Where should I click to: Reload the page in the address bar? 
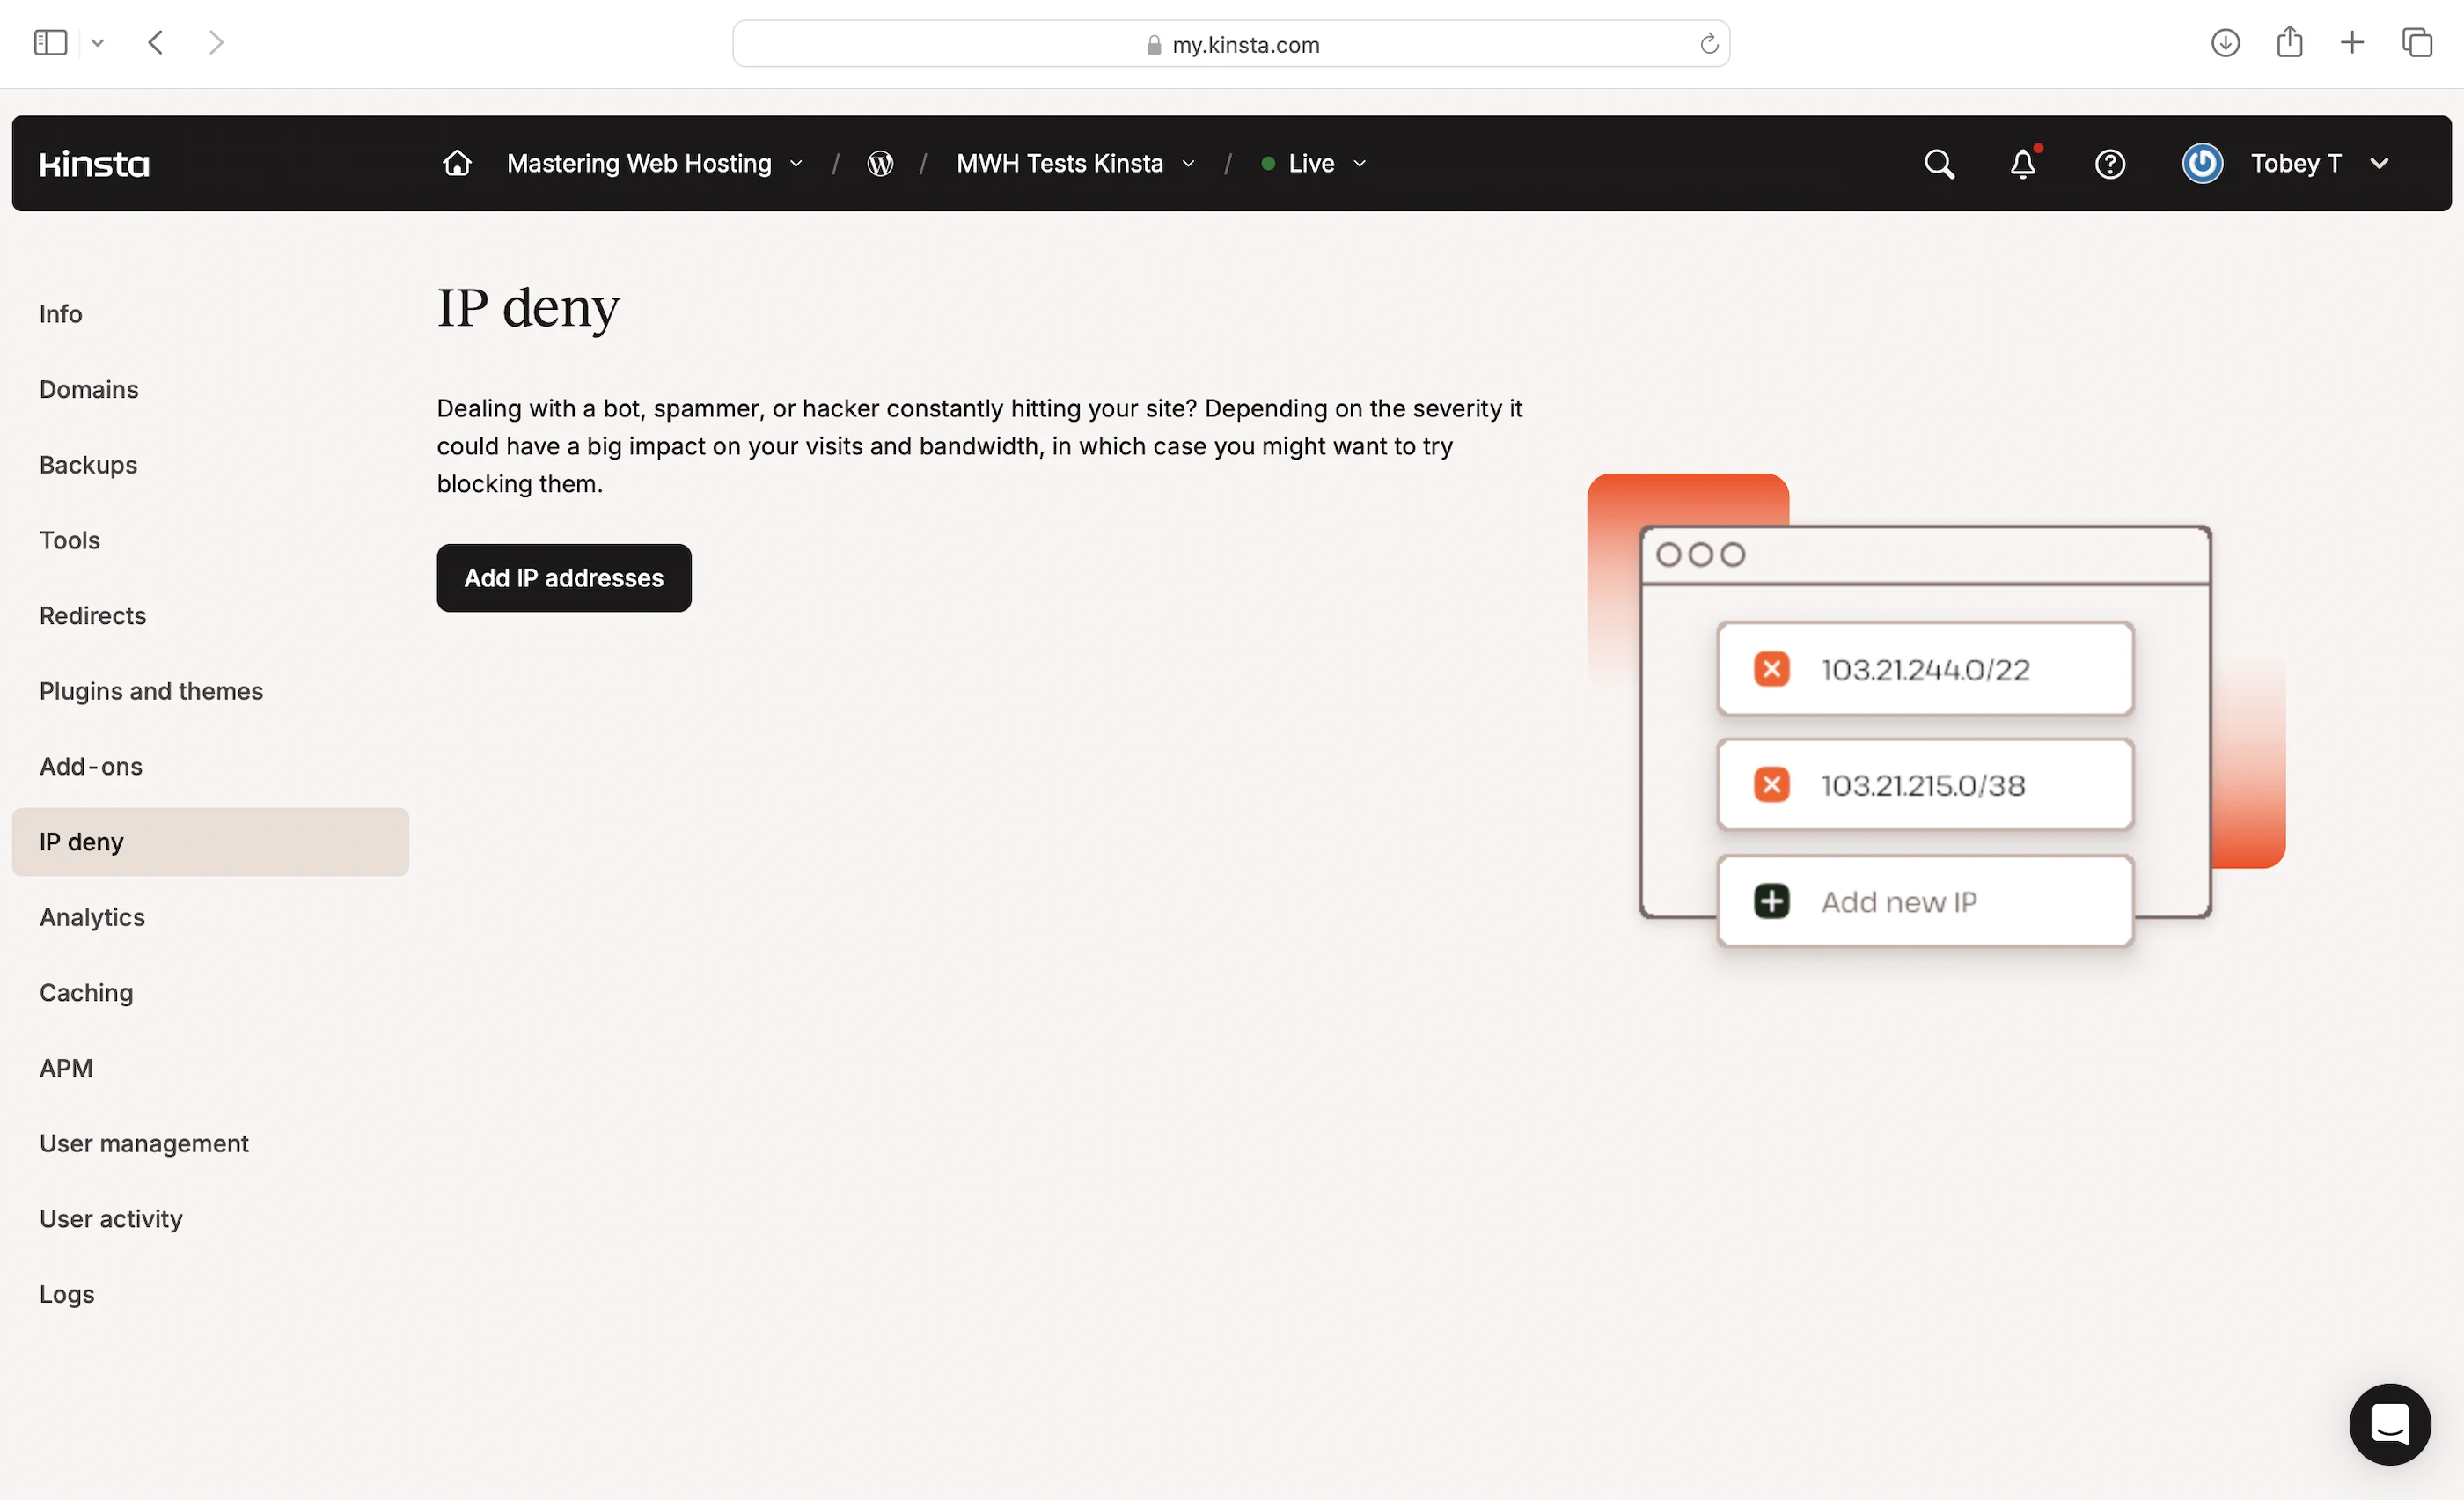click(x=1708, y=44)
